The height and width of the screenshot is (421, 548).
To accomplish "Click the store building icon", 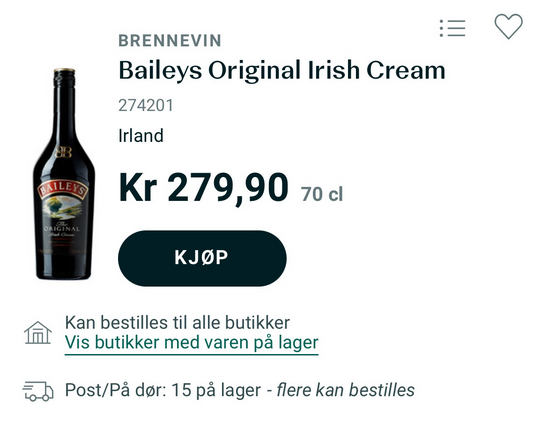I will [38, 332].
